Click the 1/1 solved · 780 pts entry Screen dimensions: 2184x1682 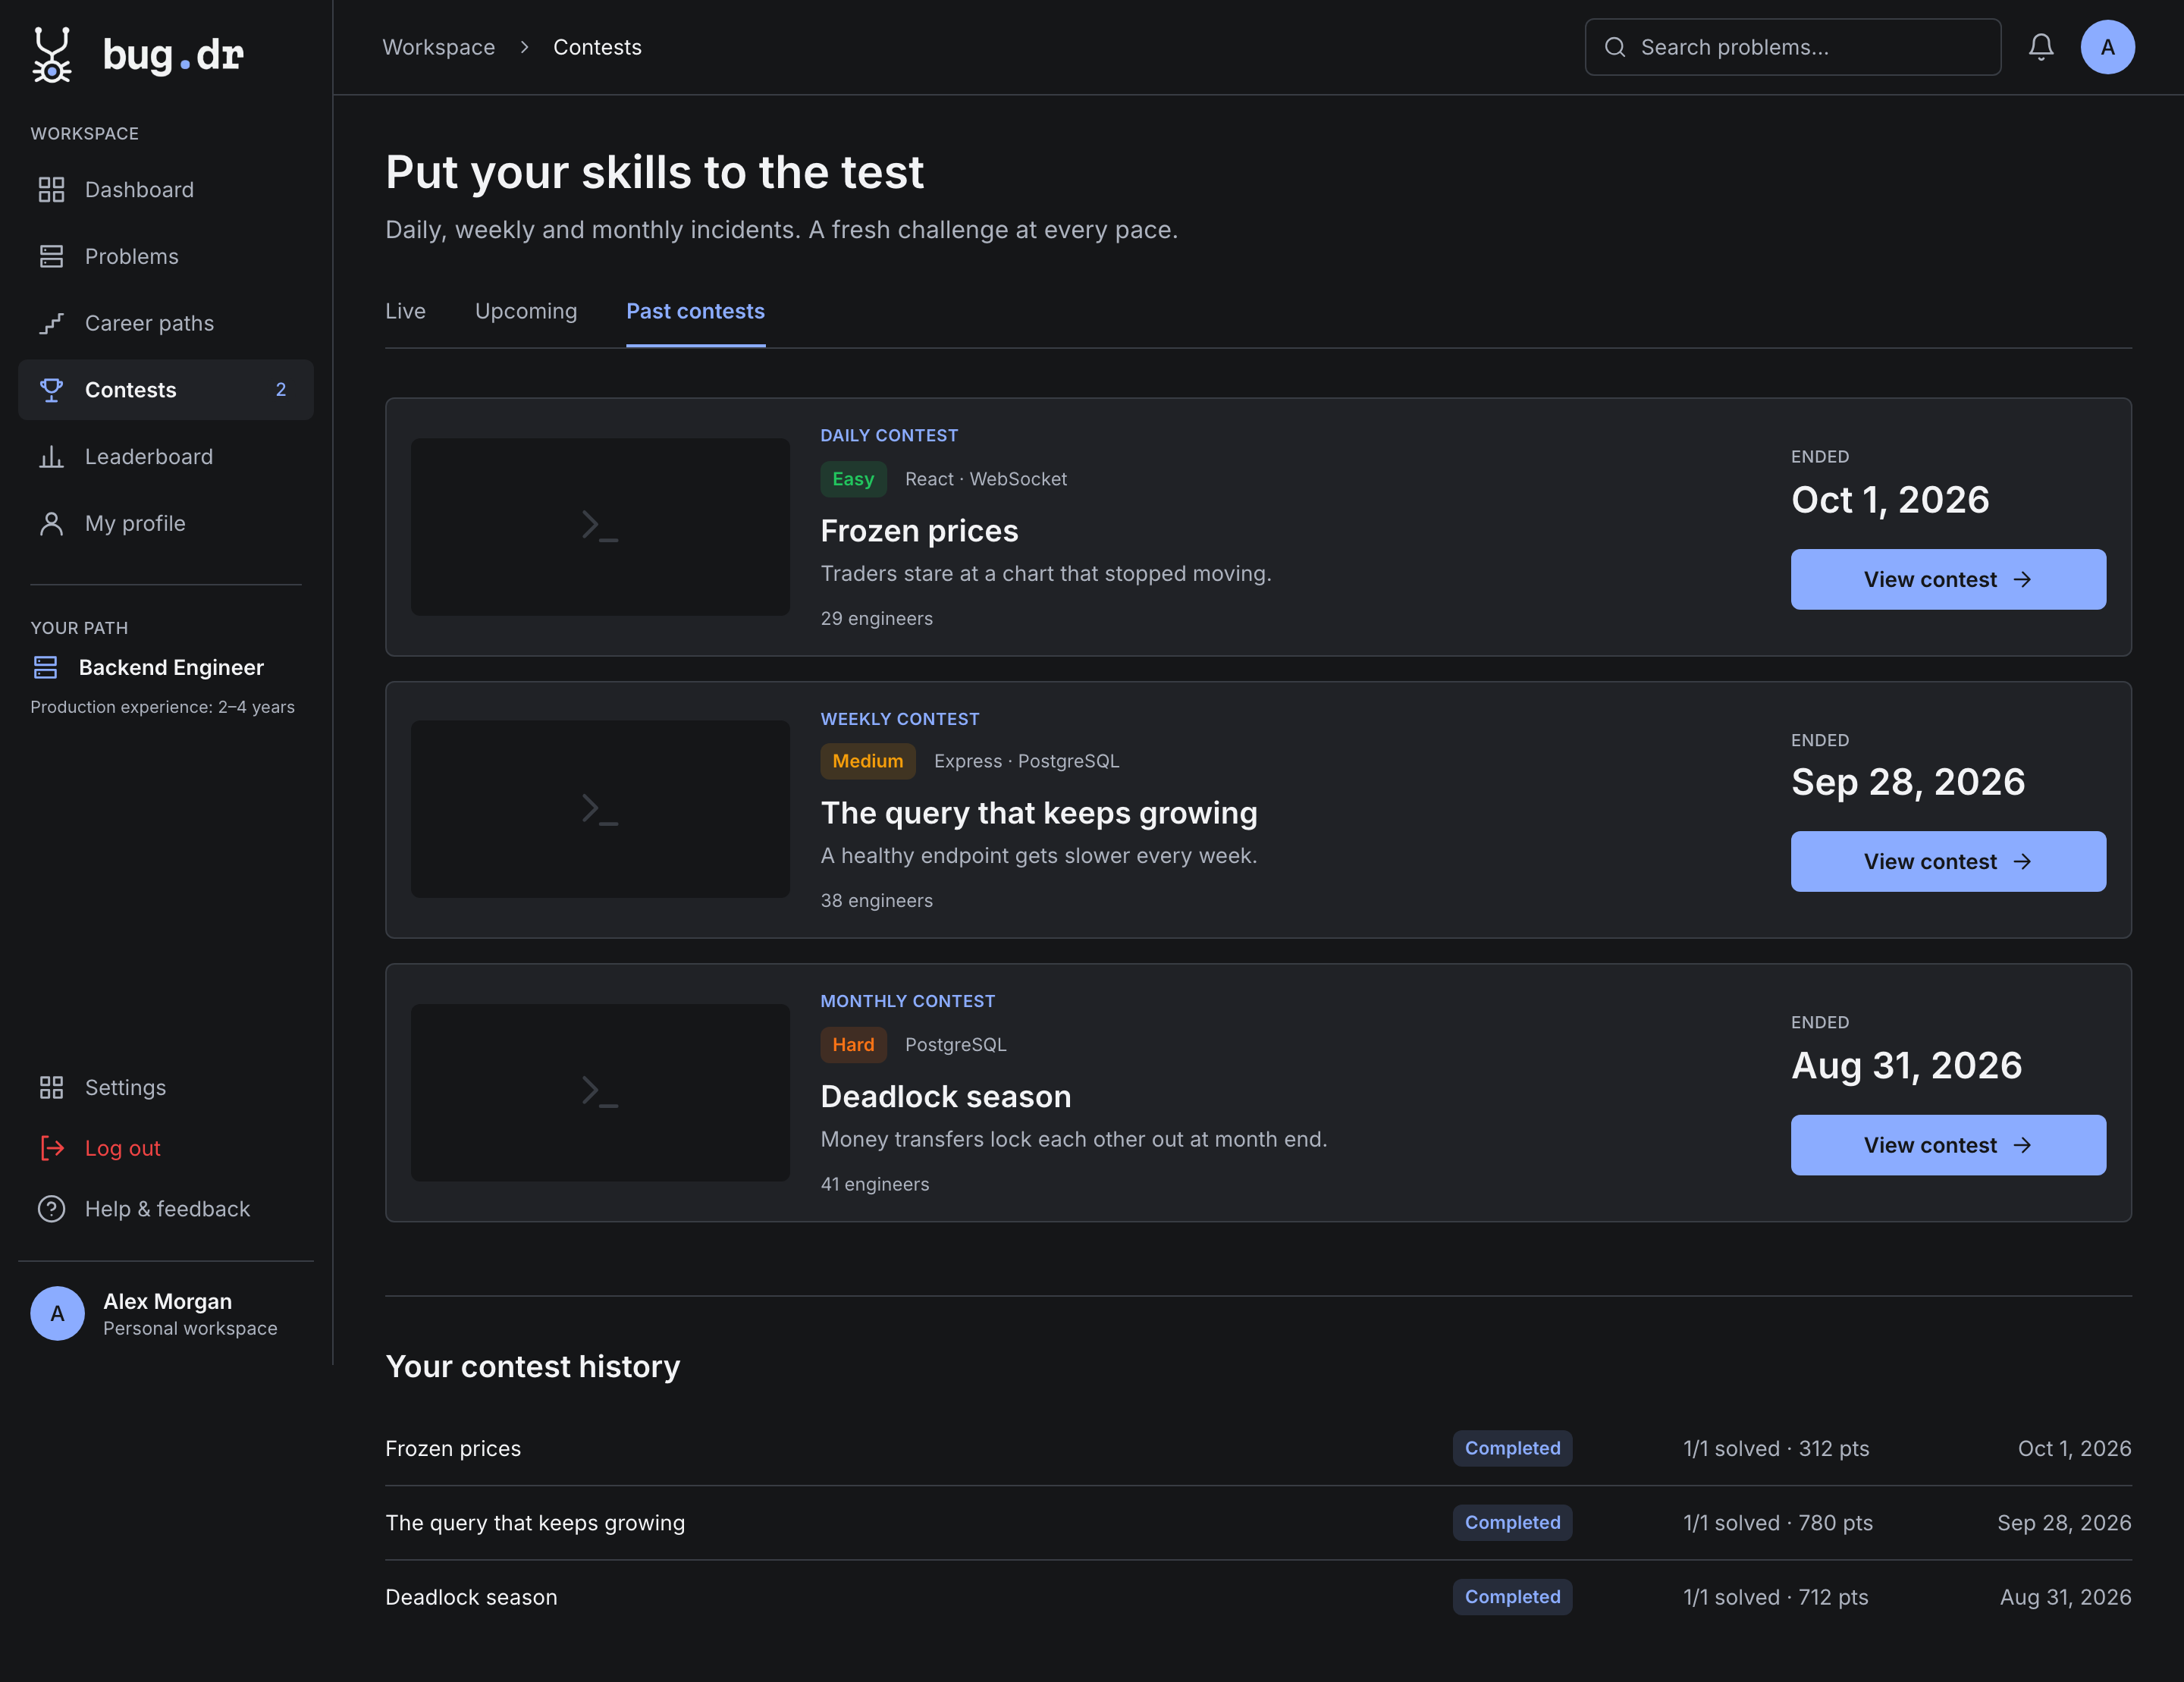point(1777,1523)
